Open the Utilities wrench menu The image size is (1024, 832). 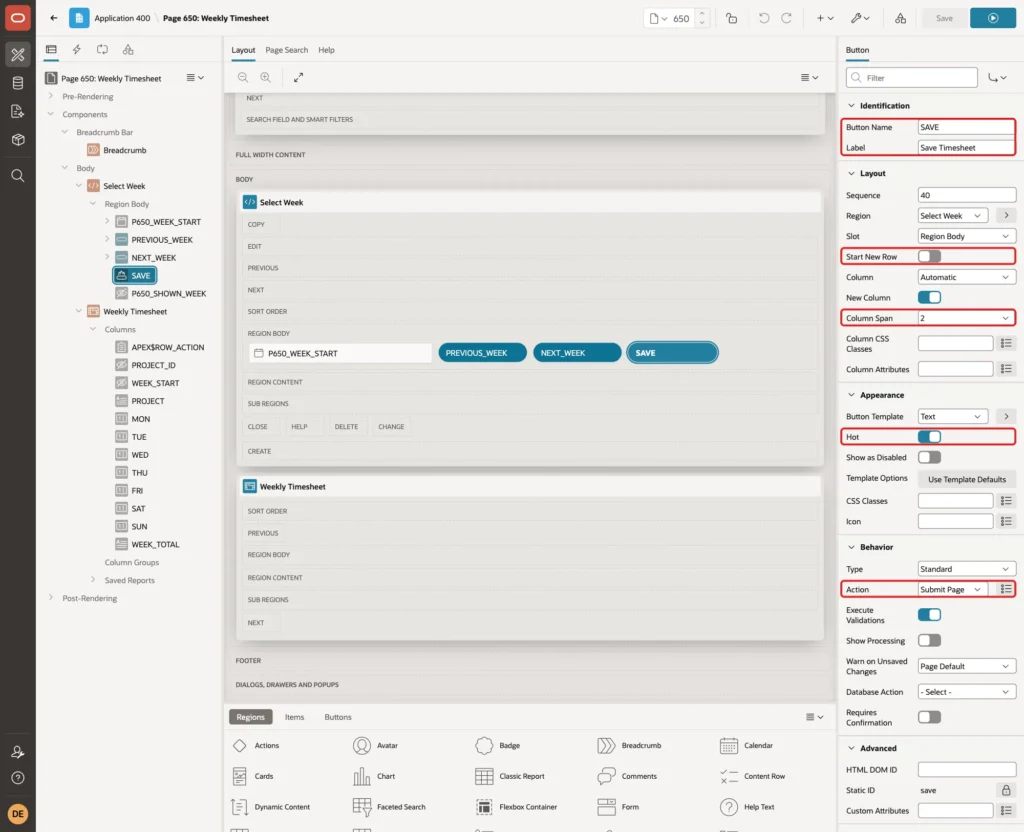coord(860,18)
